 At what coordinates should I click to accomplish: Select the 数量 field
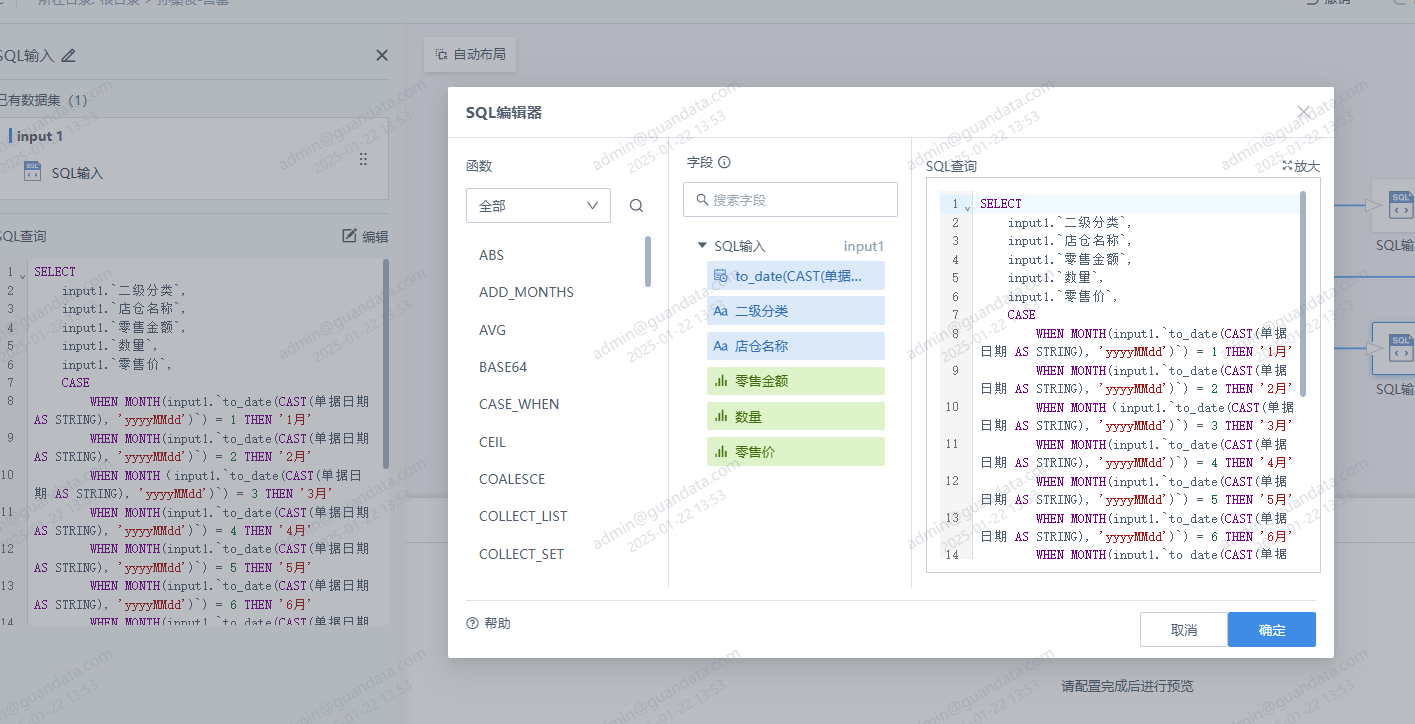tap(796, 416)
